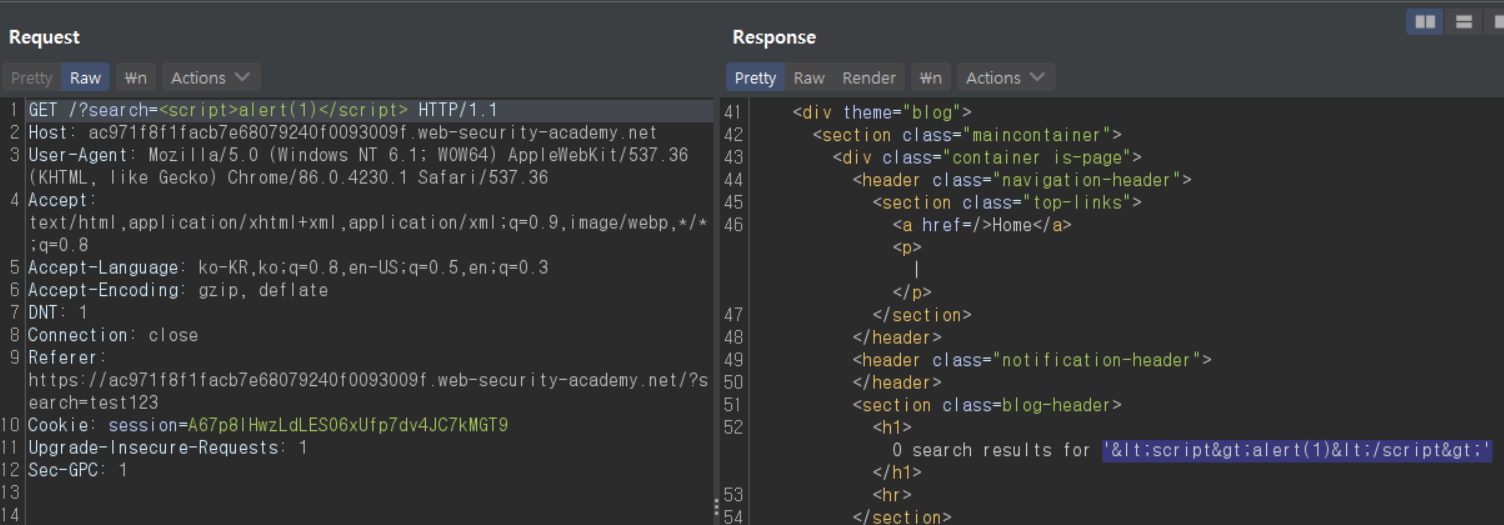Screen dimensions: 1504x525
Task: Switch the Request view to Pretty
Action: (x=31, y=78)
